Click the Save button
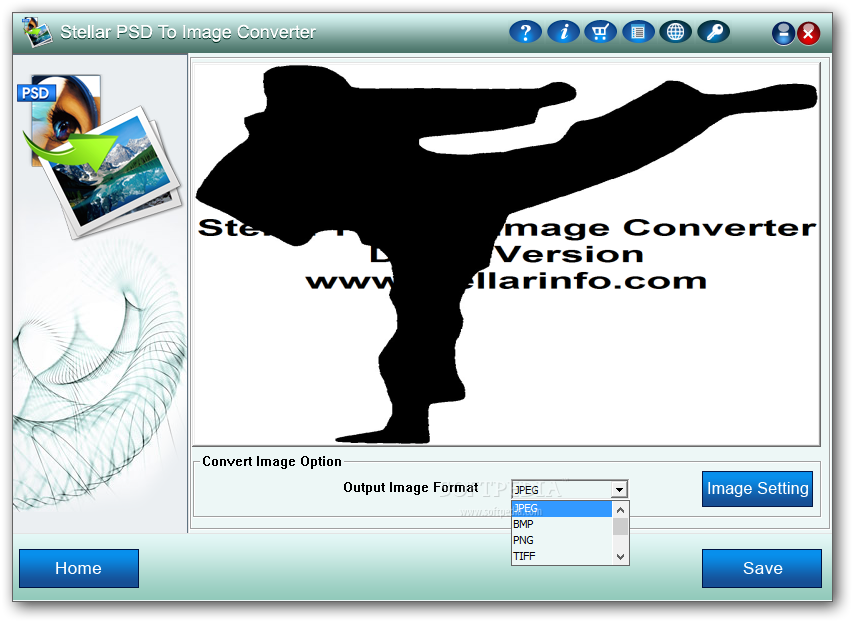Screen dimensions: 853x622 click(x=762, y=568)
